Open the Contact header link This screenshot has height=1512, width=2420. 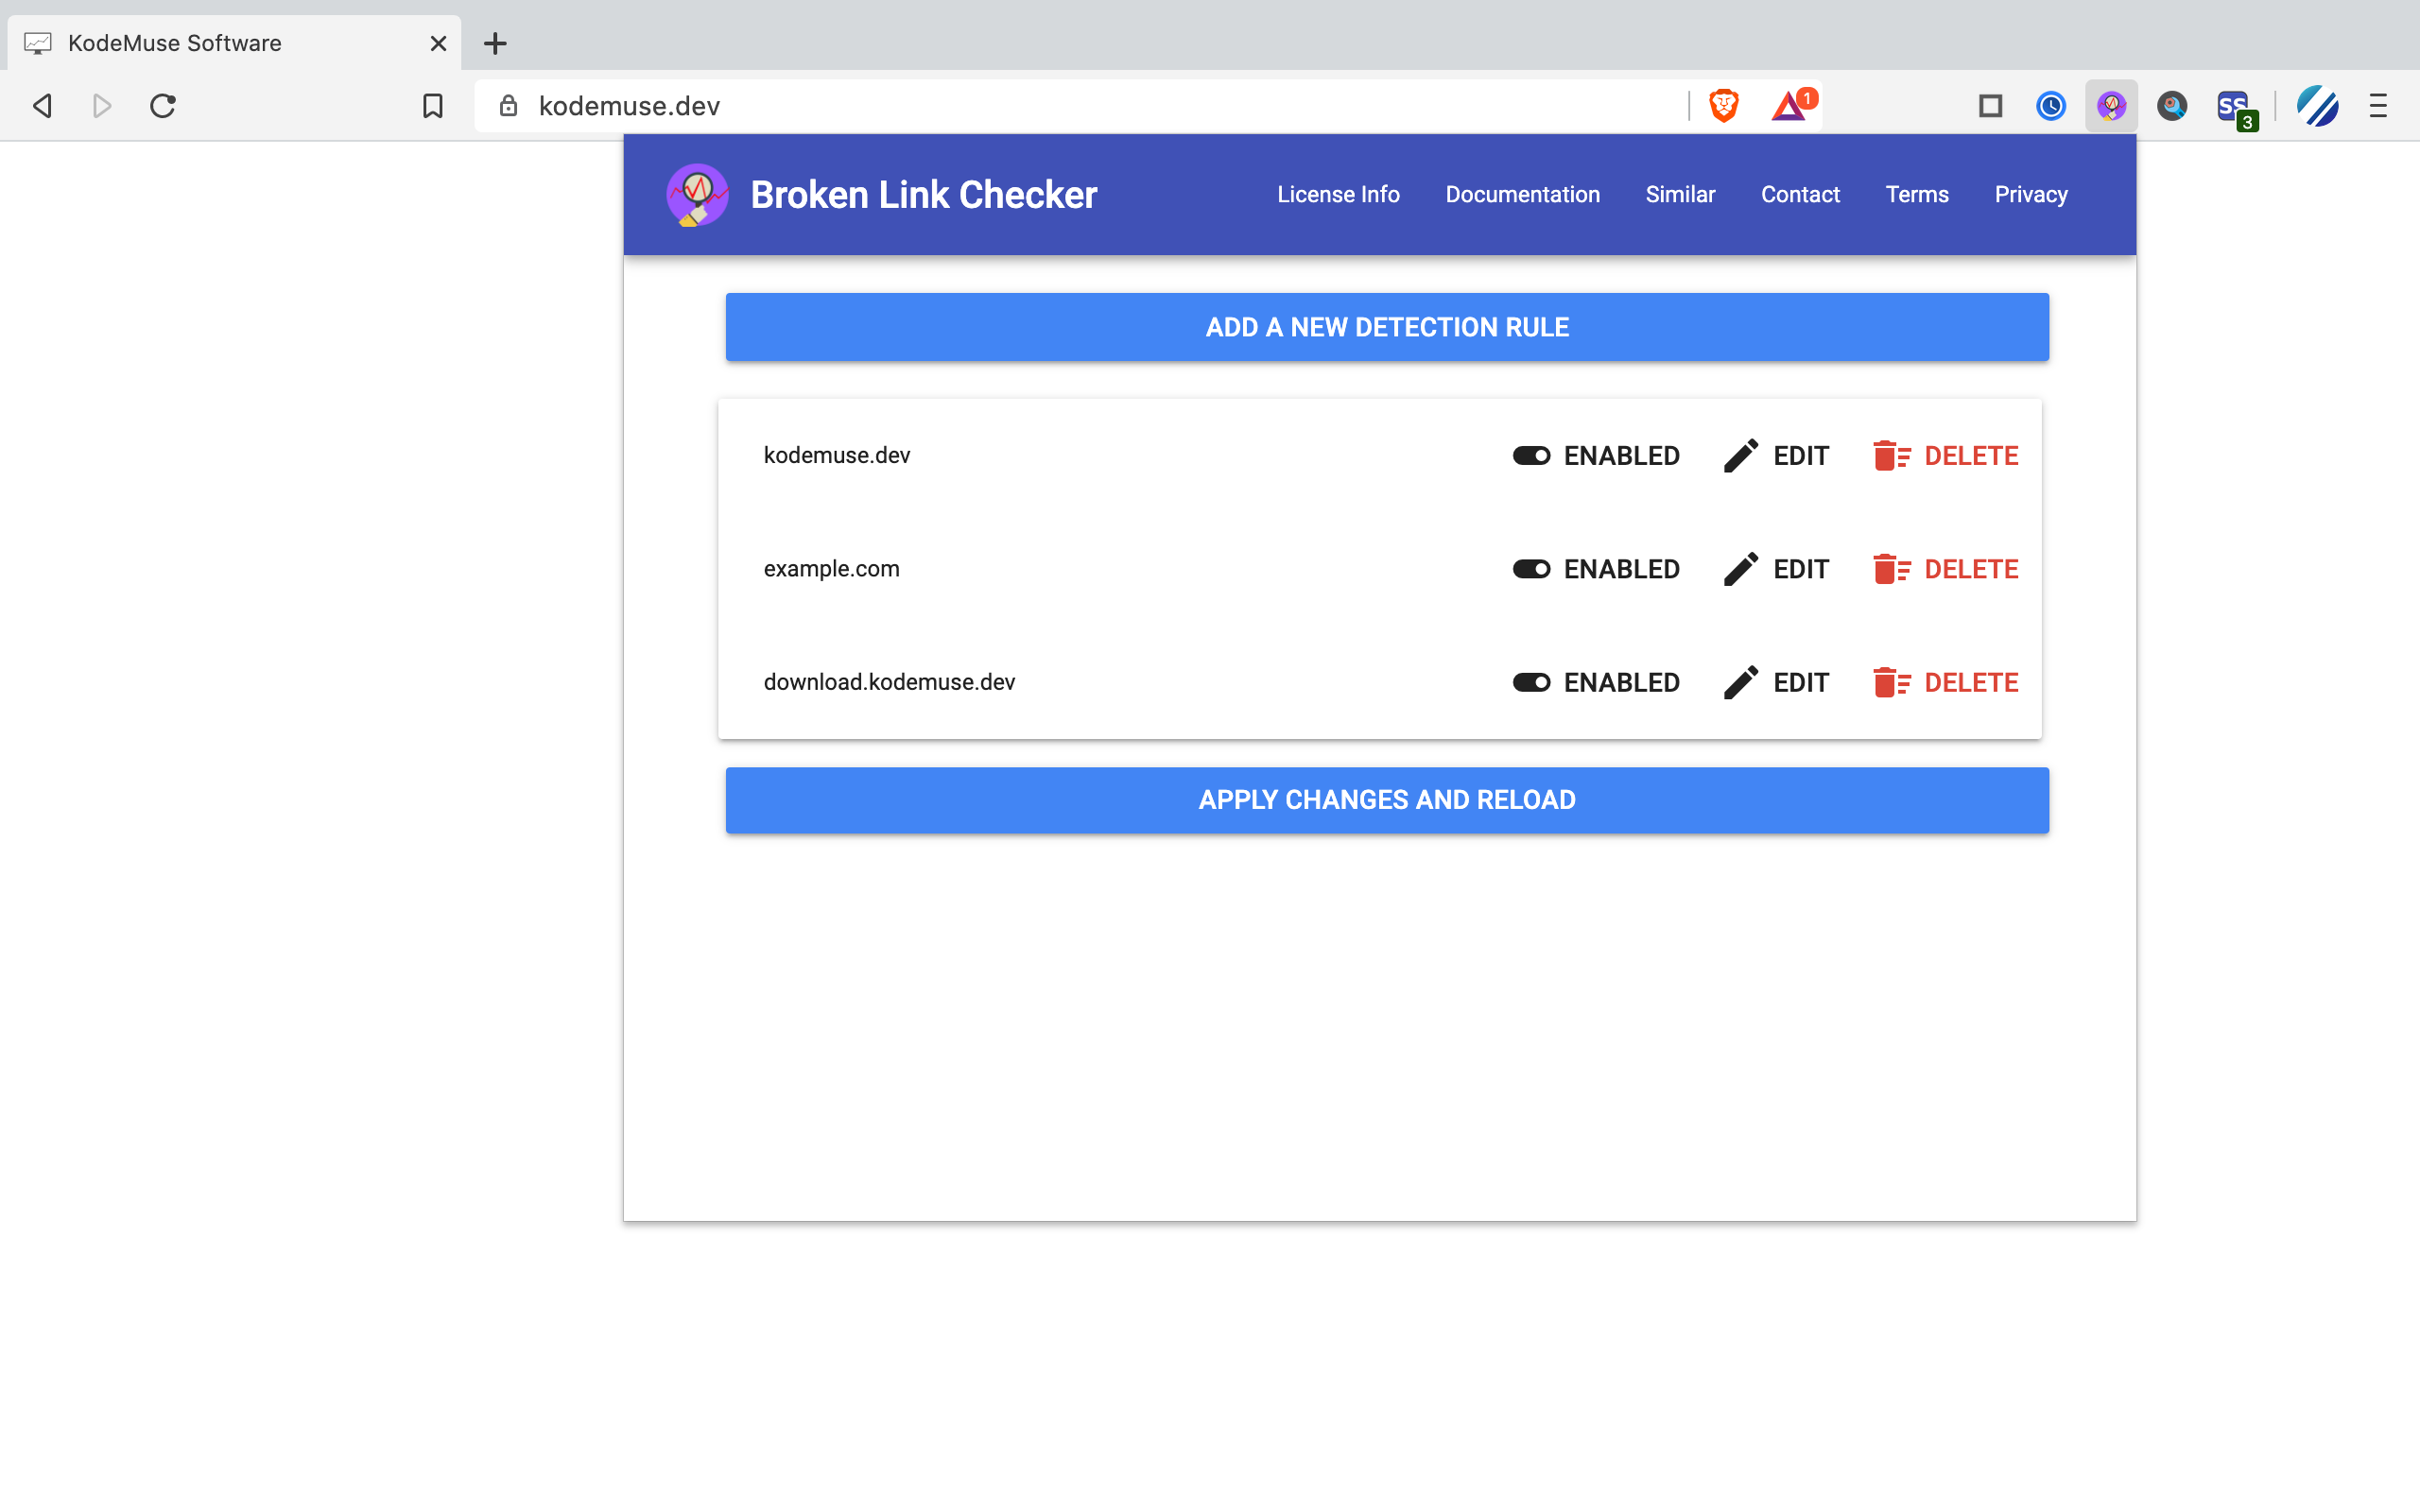[x=1800, y=194]
